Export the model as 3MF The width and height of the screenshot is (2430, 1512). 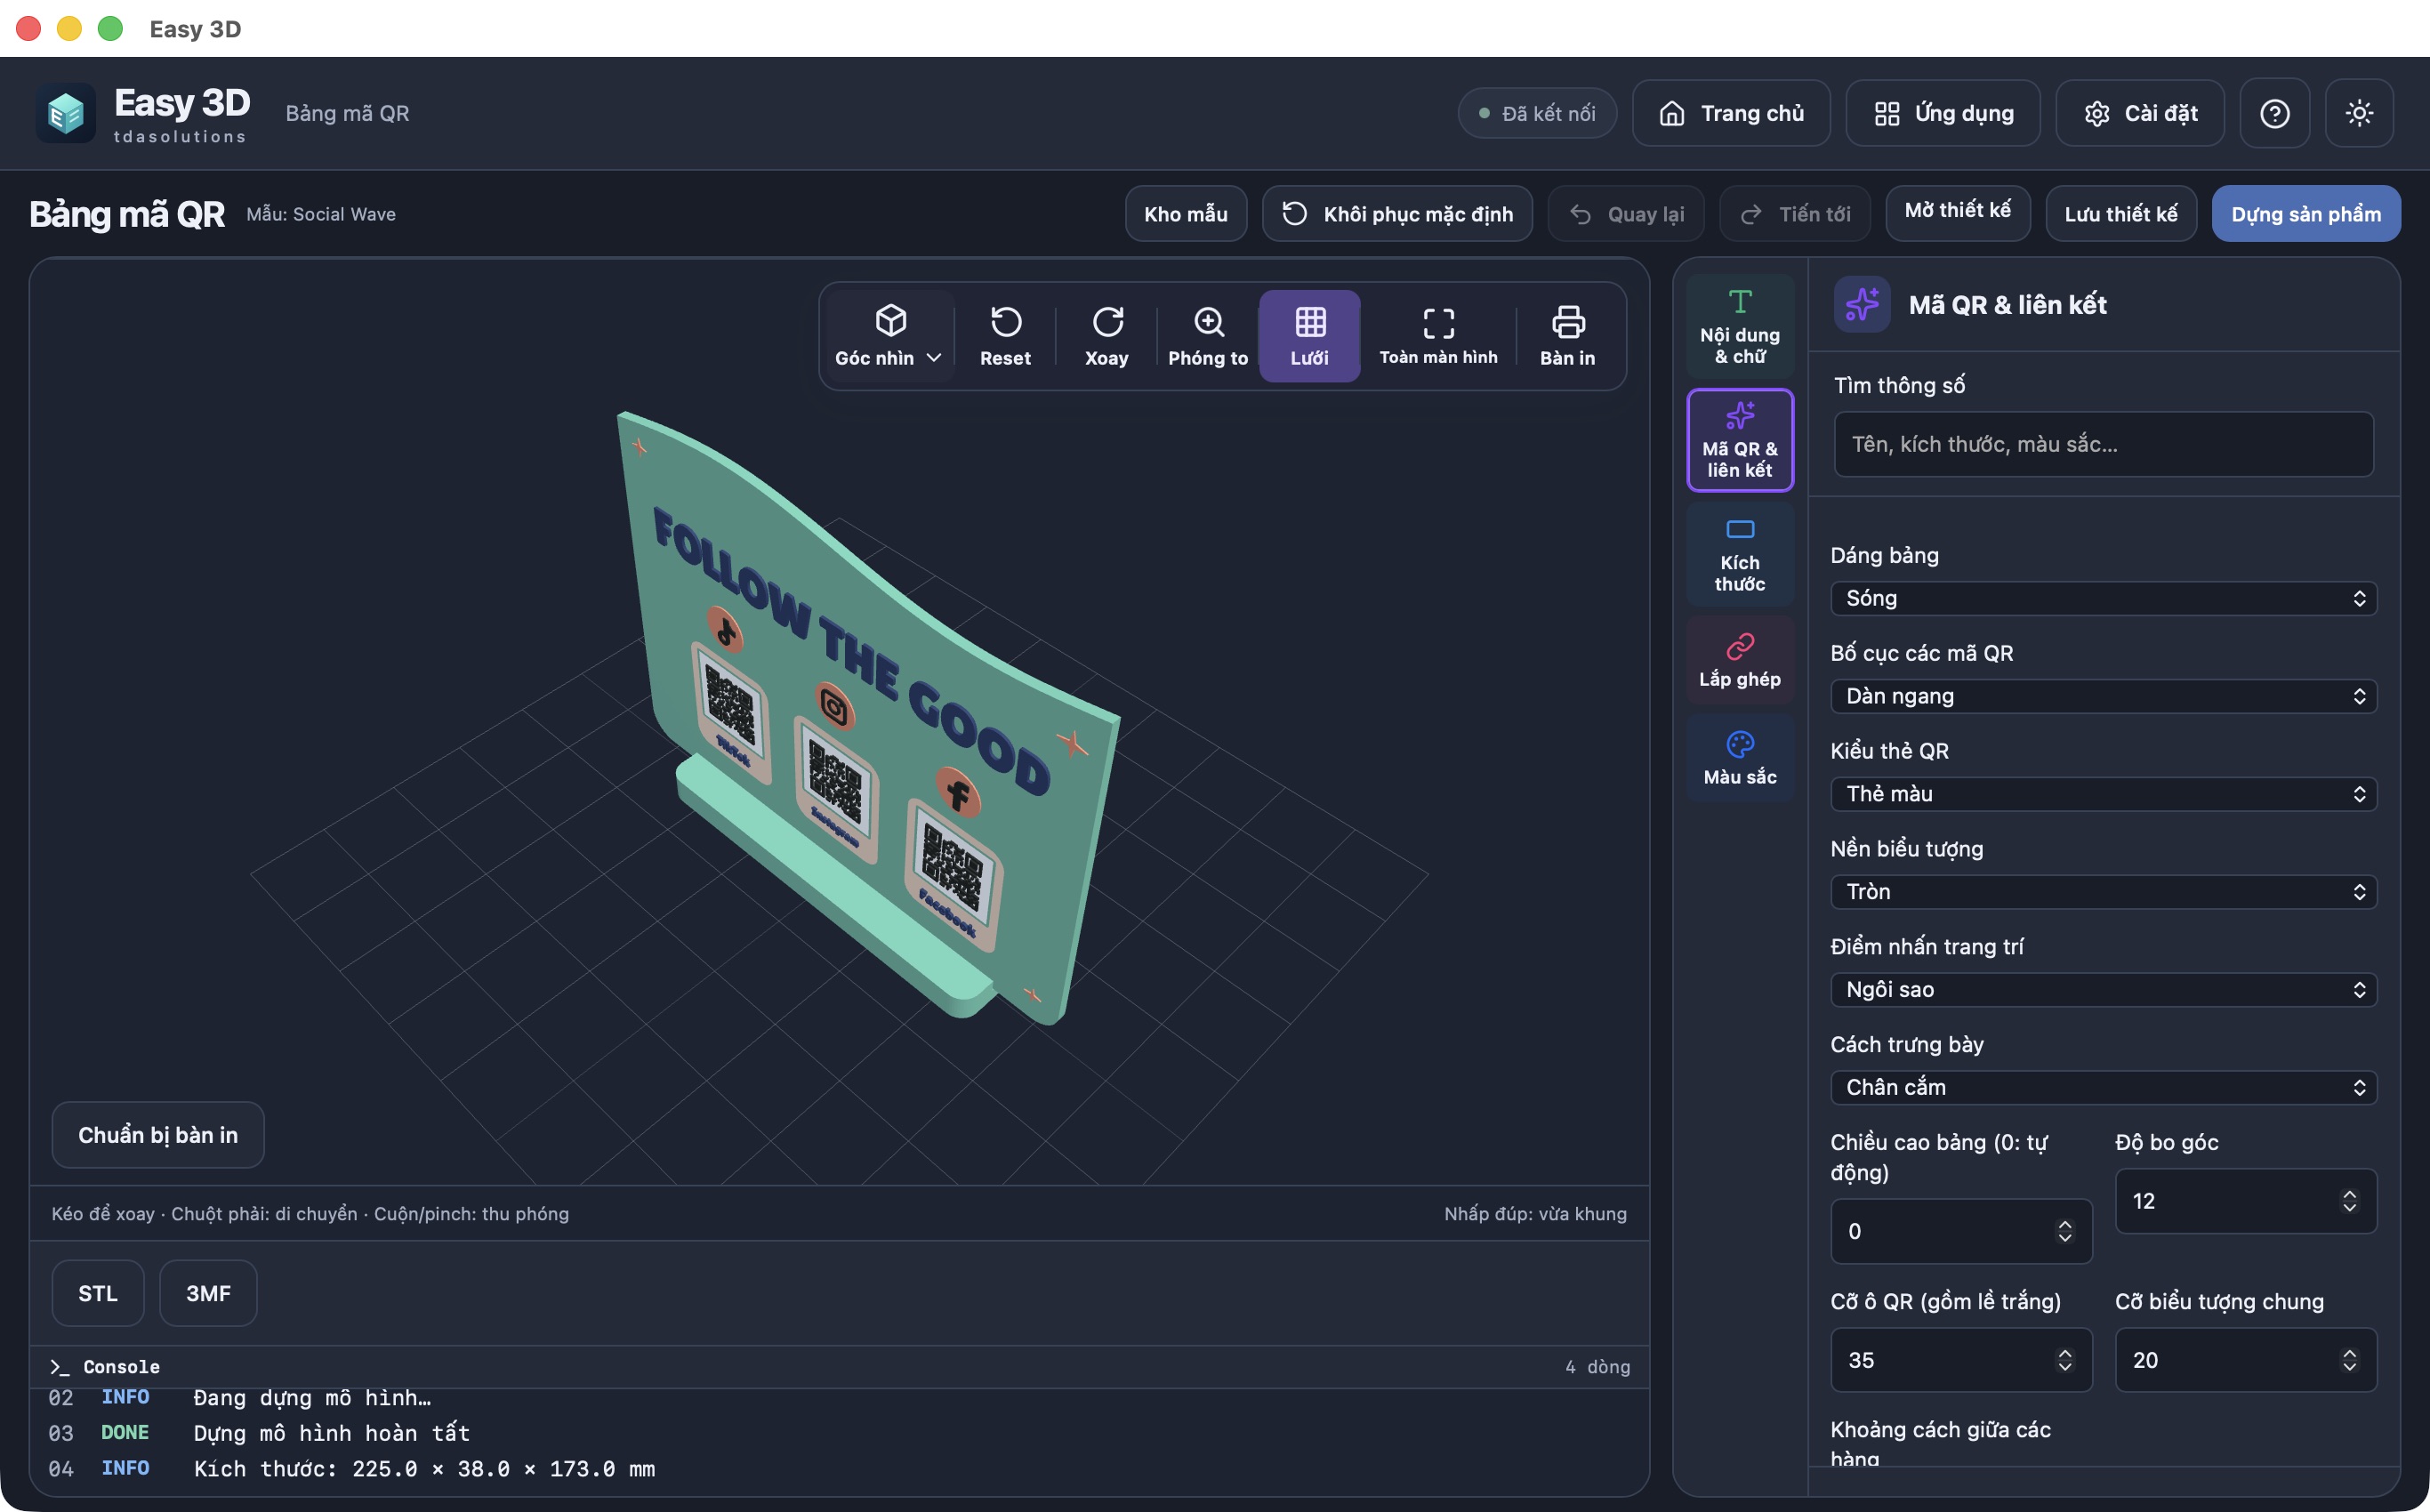[x=208, y=1293]
